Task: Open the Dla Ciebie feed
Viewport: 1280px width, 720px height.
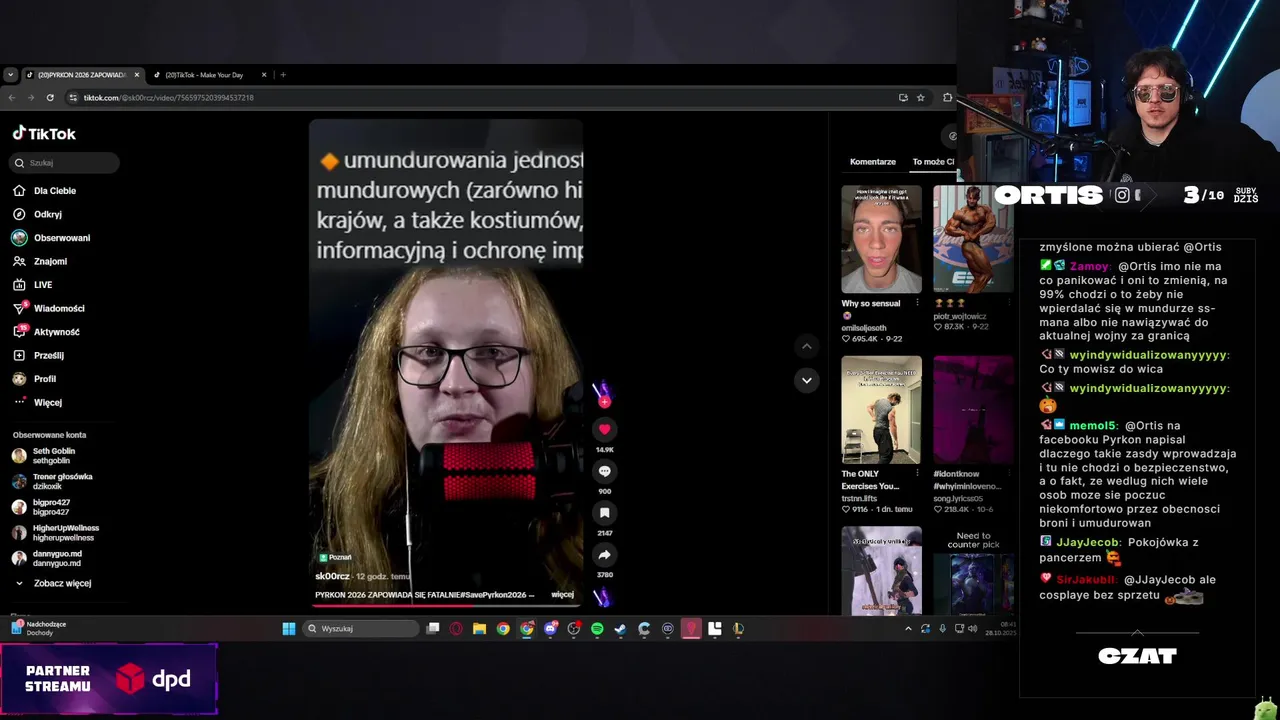Action: 45,190
